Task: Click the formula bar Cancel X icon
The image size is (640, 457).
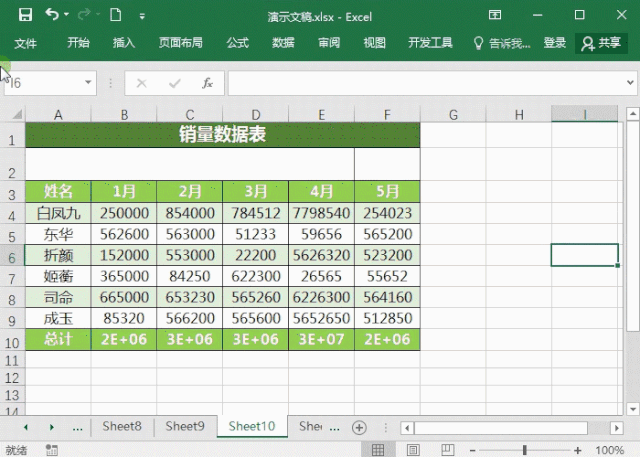Action: [x=142, y=83]
